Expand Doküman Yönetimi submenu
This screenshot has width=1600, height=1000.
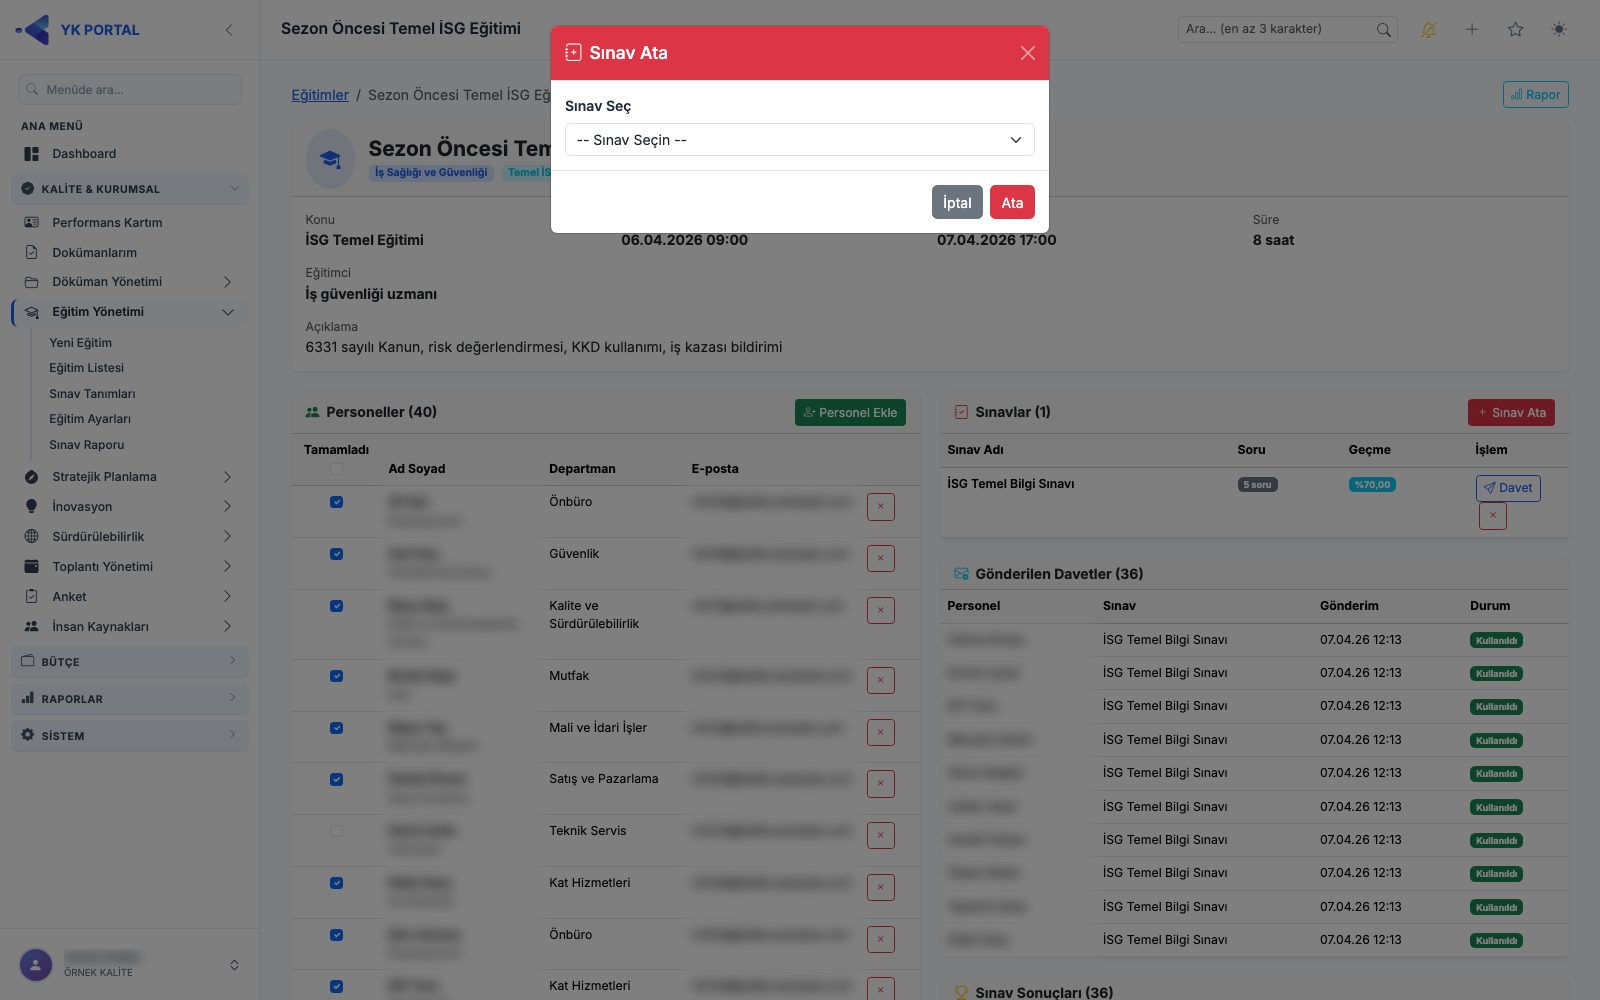[130, 282]
